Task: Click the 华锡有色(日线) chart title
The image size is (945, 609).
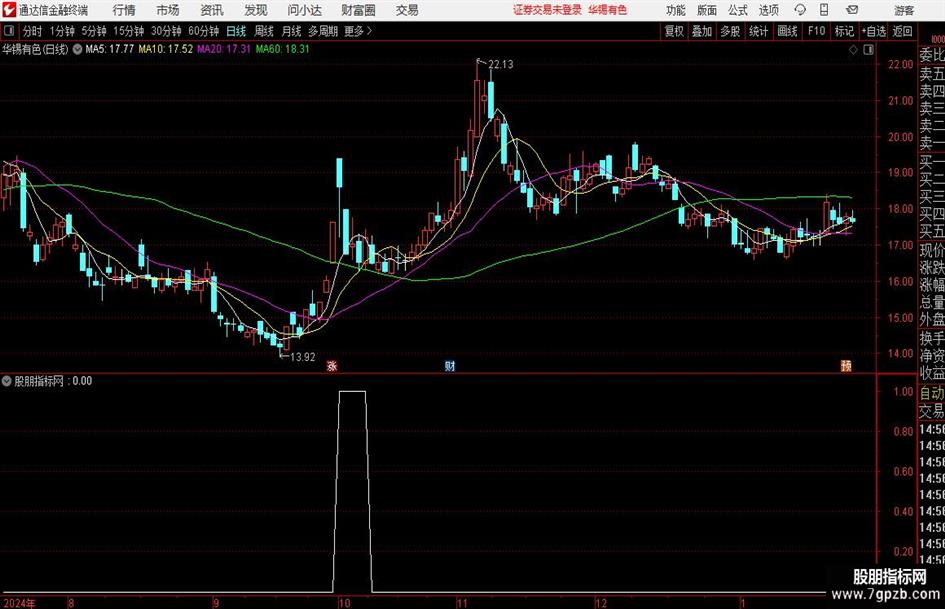Action: tap(36, 49)
